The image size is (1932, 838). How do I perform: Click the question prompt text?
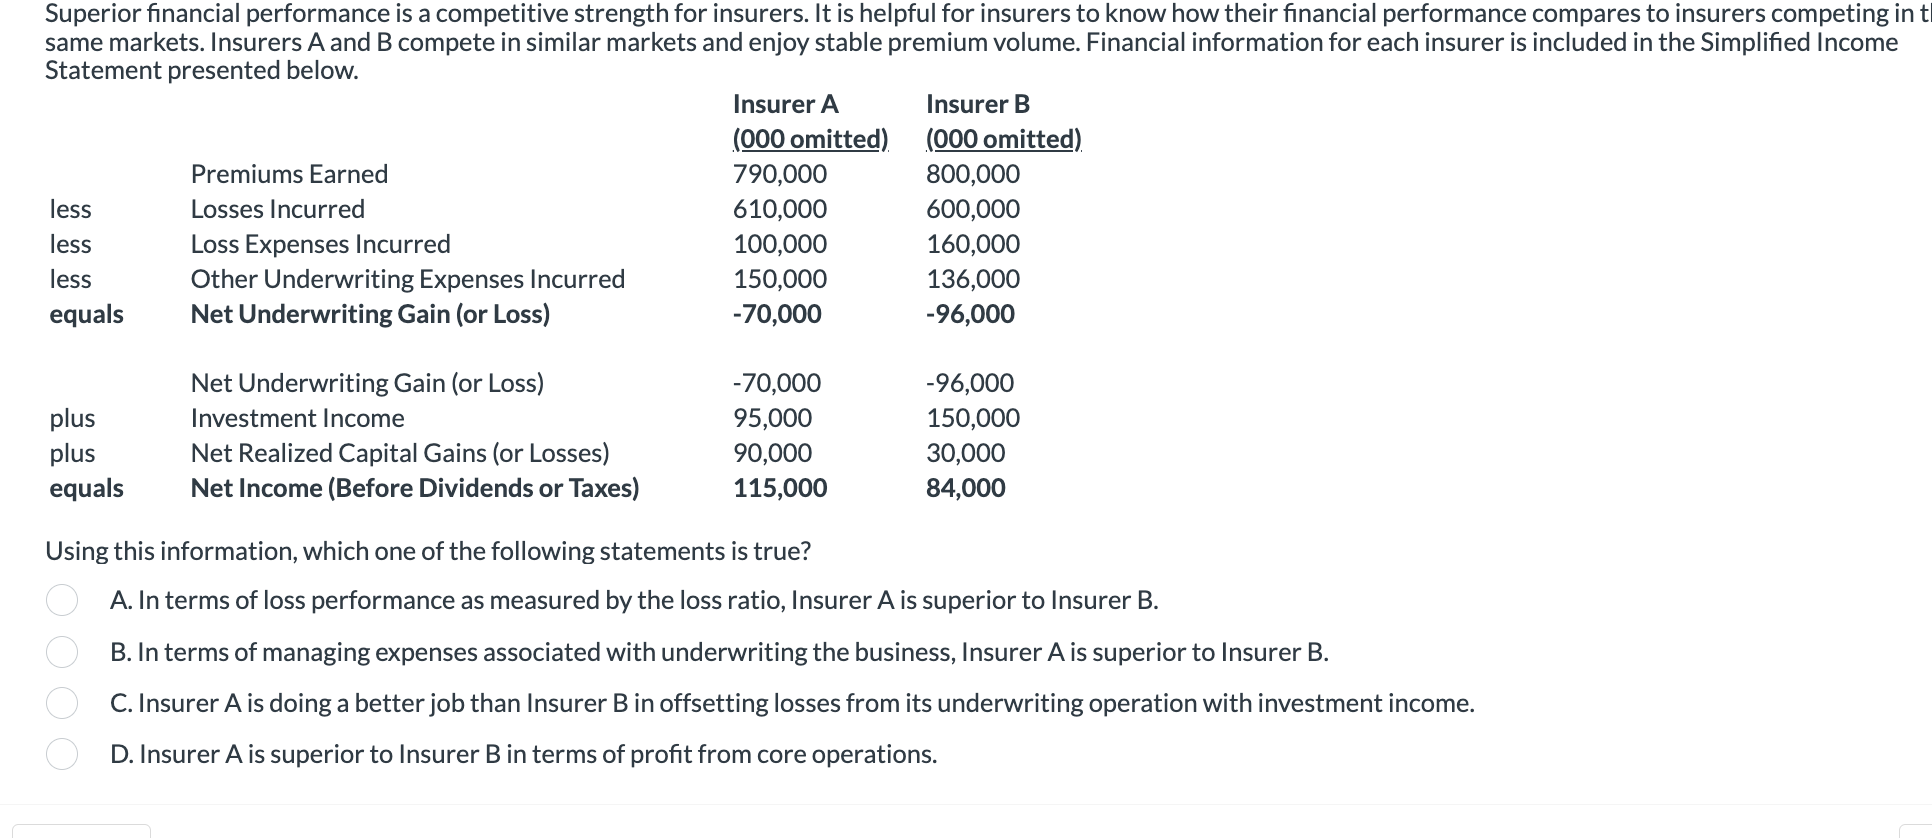[428, 551]
